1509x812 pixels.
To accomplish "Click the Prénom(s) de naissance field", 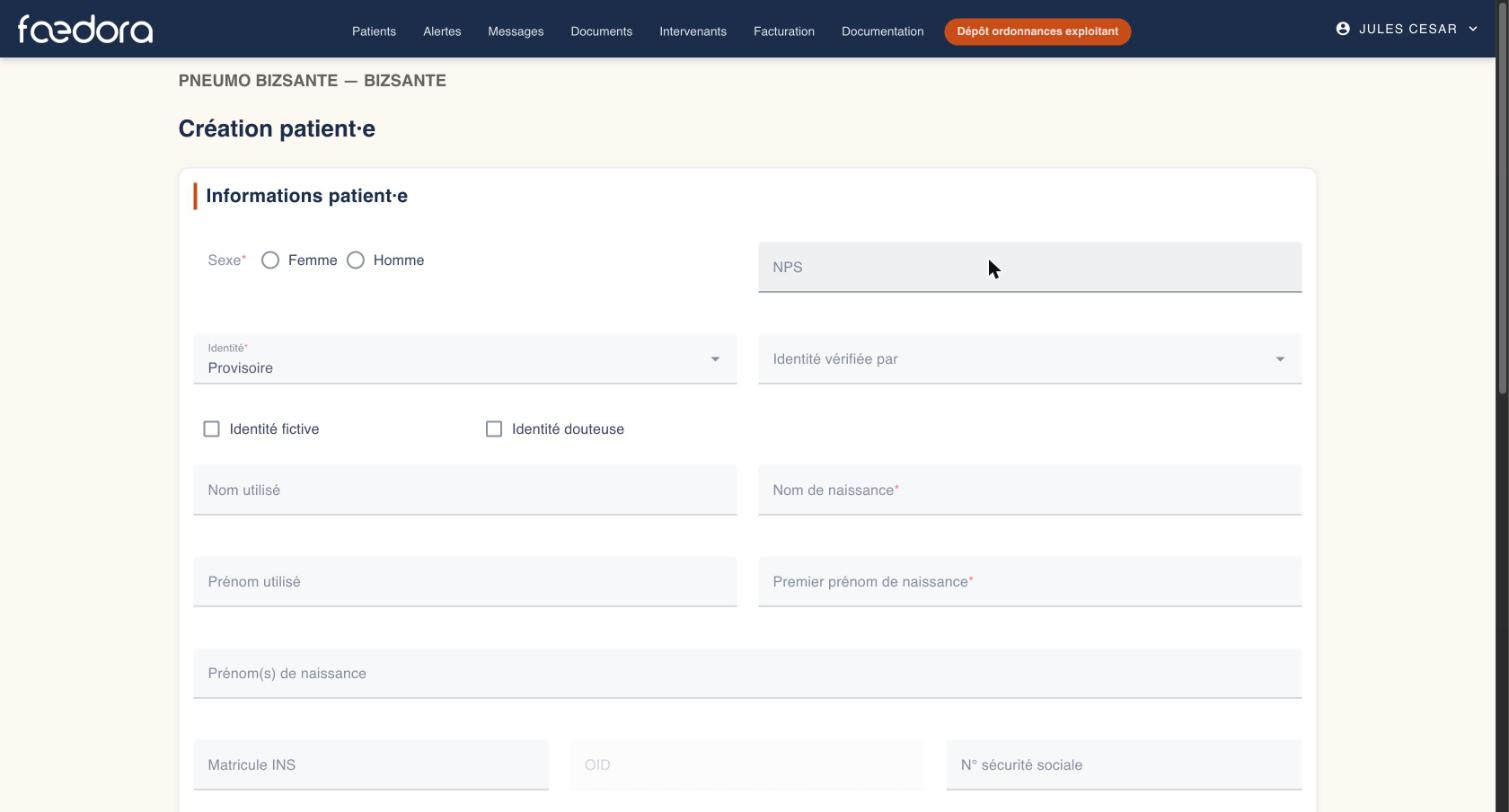I will [x=748, y=674].
